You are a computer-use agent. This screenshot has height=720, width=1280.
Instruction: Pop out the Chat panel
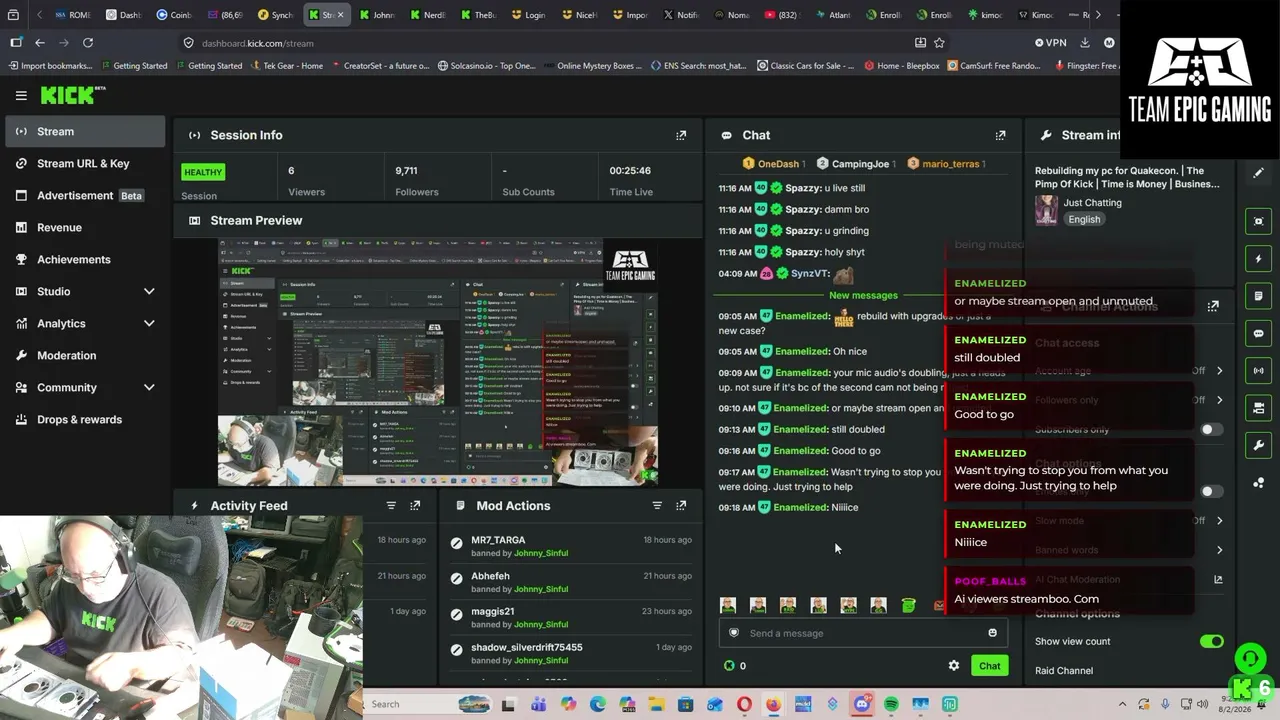point(1000,135)
